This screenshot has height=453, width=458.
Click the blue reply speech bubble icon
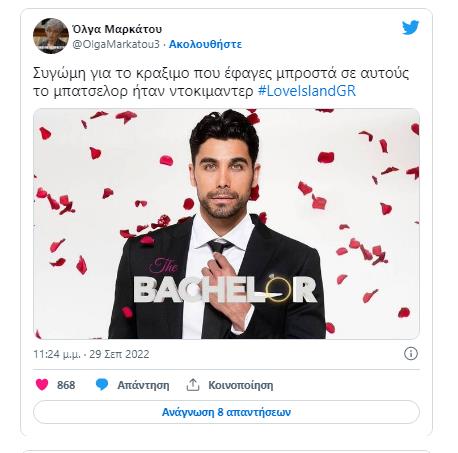(x=102, y=385)
